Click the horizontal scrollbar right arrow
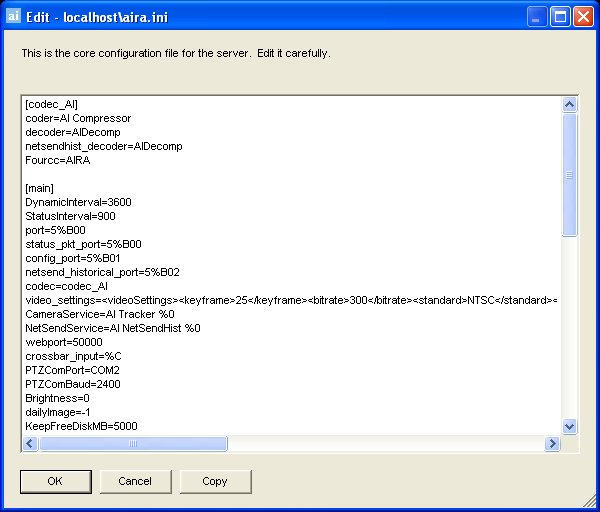This screenshot has height=512, width=600. [552, 443]
